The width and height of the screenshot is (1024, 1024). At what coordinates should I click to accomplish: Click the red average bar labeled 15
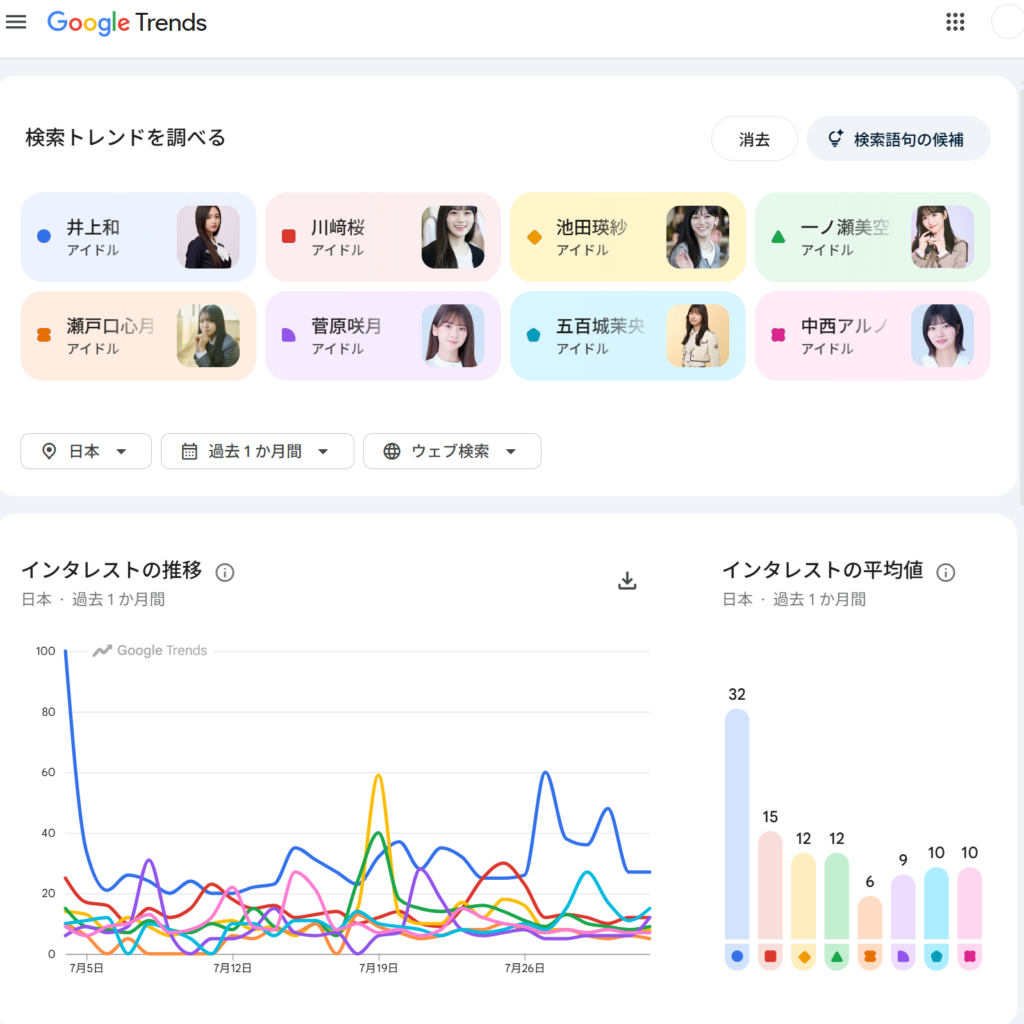coord(771,885)
